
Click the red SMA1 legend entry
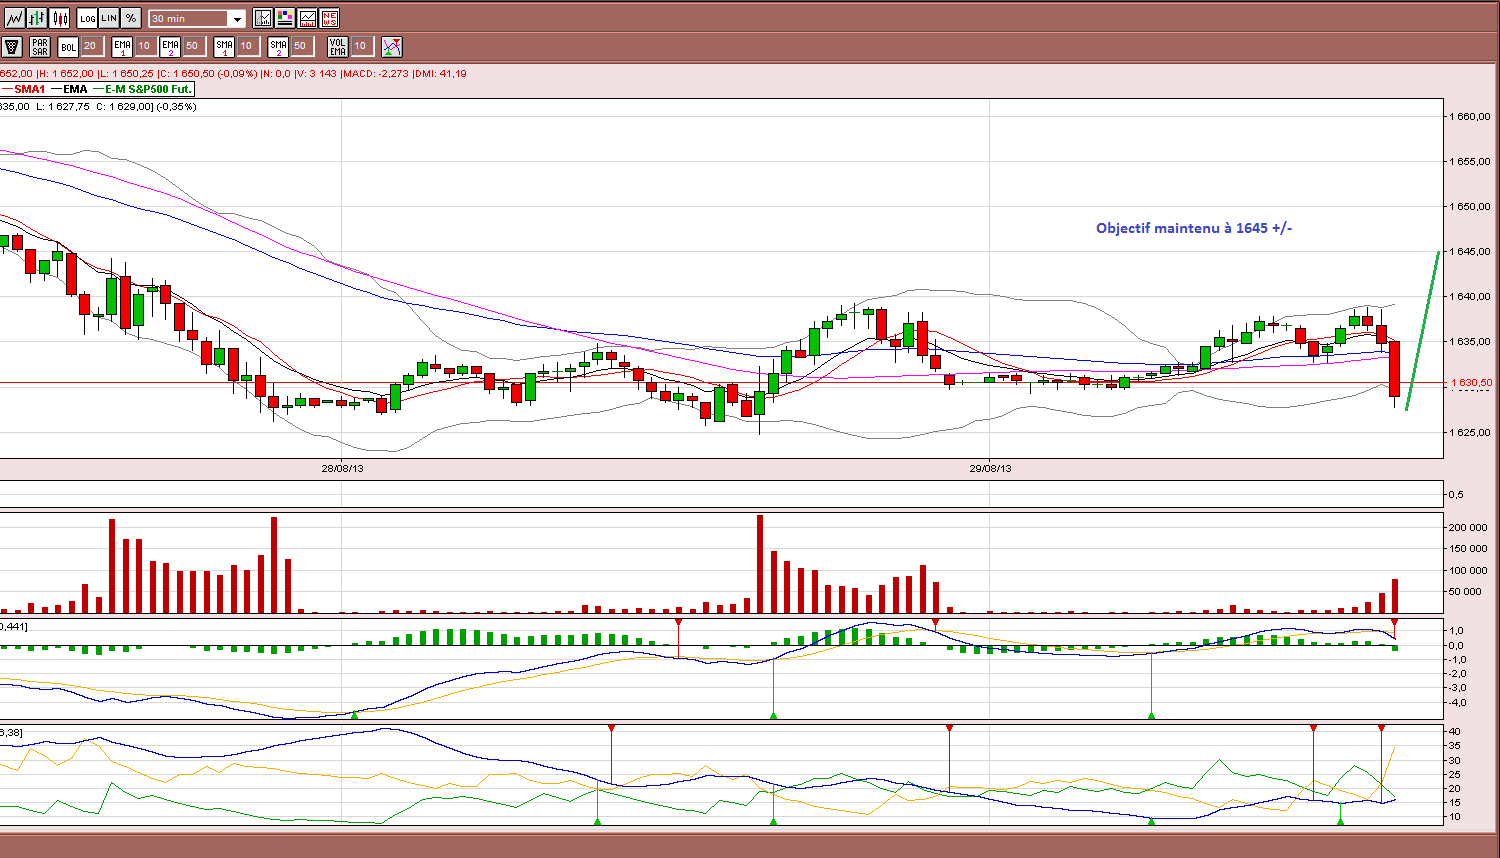coord(24,89)
